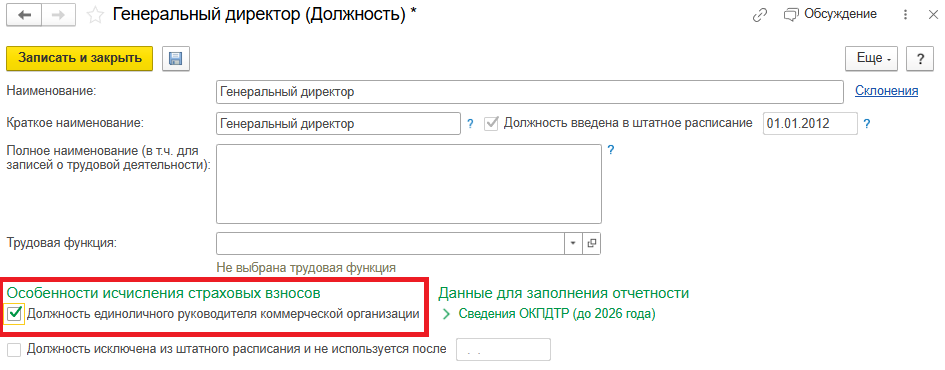Open help with the question mark button
945x370 pixels.
coord(920,58)
